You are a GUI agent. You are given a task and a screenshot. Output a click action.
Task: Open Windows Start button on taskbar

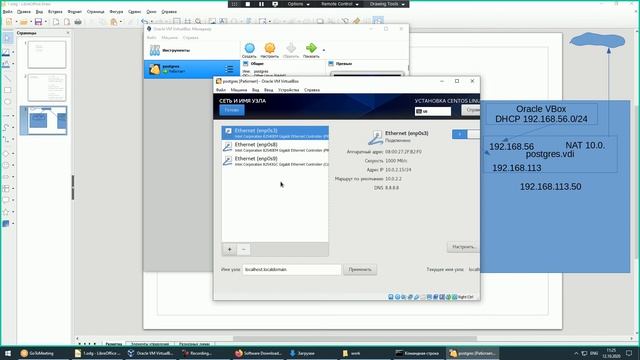[8, 353]
